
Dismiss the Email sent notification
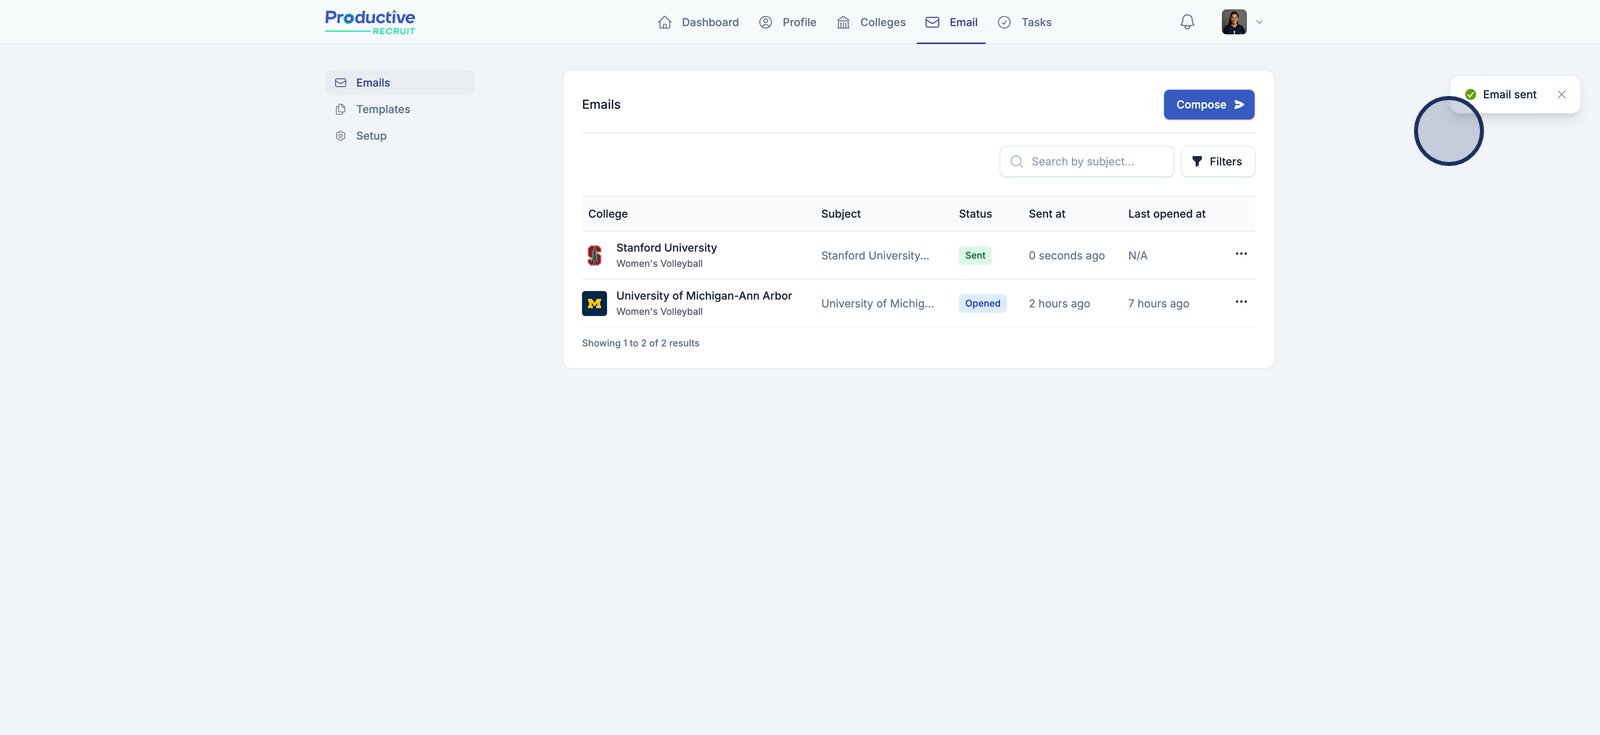pos(1561,95)
